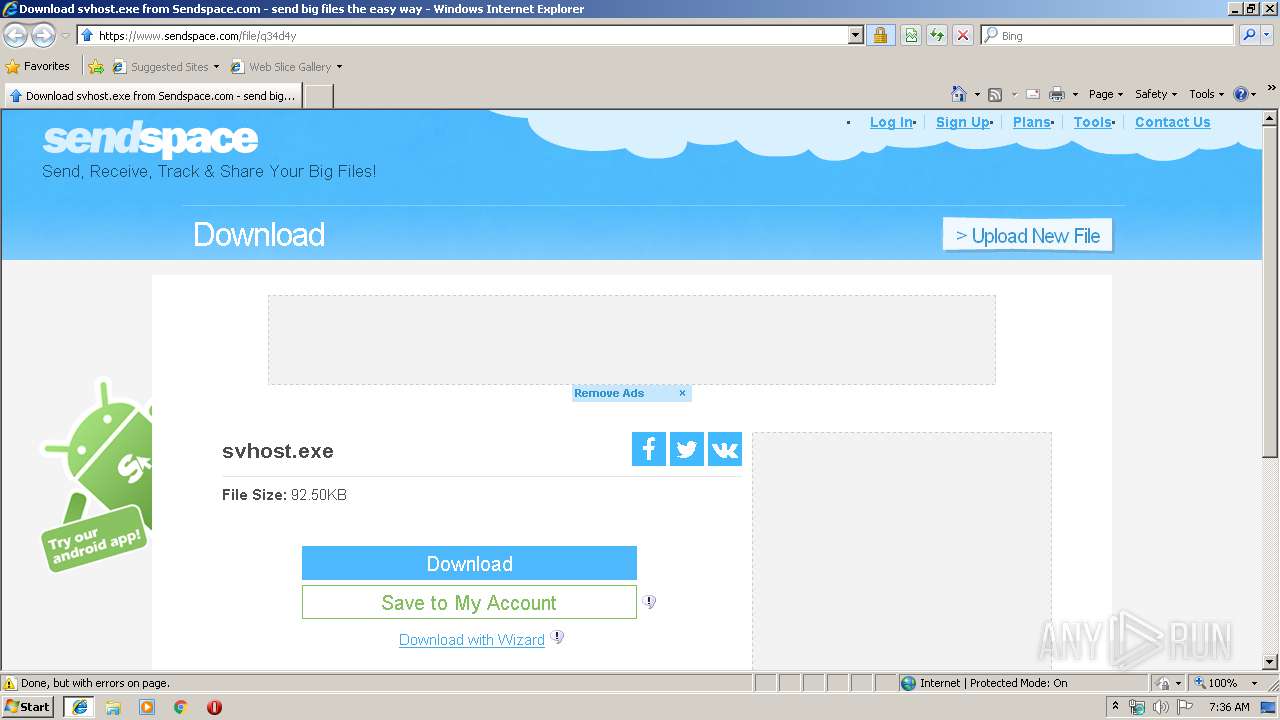Viewport: 1280px width, 720px height.
Task: Click the Feeds RSS toolbar icon
Action: coord(995,94)
